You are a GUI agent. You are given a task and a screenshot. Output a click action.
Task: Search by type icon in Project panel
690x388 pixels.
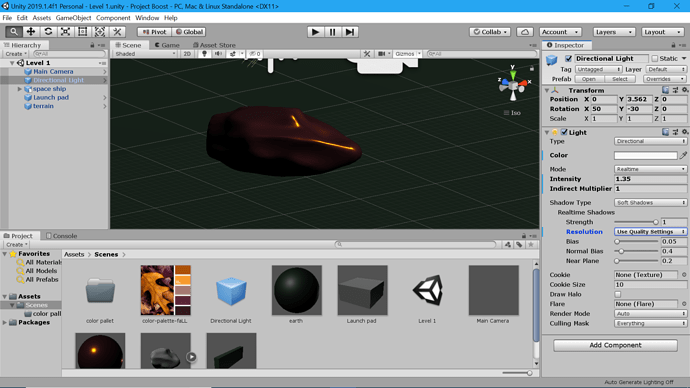click(508, 245)
